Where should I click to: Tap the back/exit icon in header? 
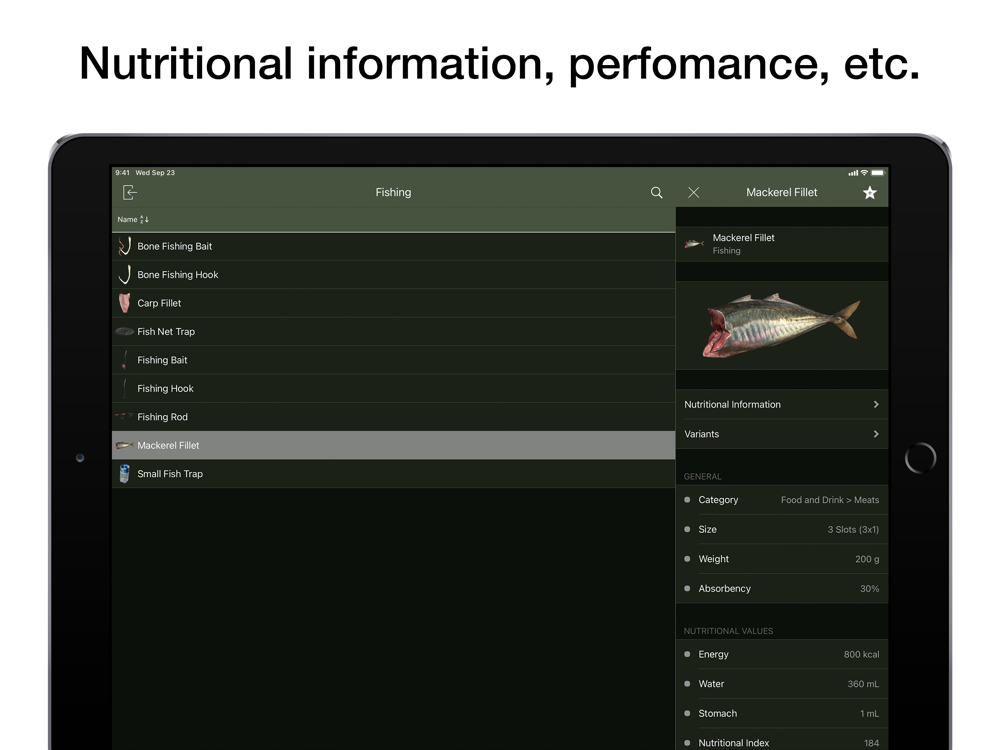coord(129,193)
